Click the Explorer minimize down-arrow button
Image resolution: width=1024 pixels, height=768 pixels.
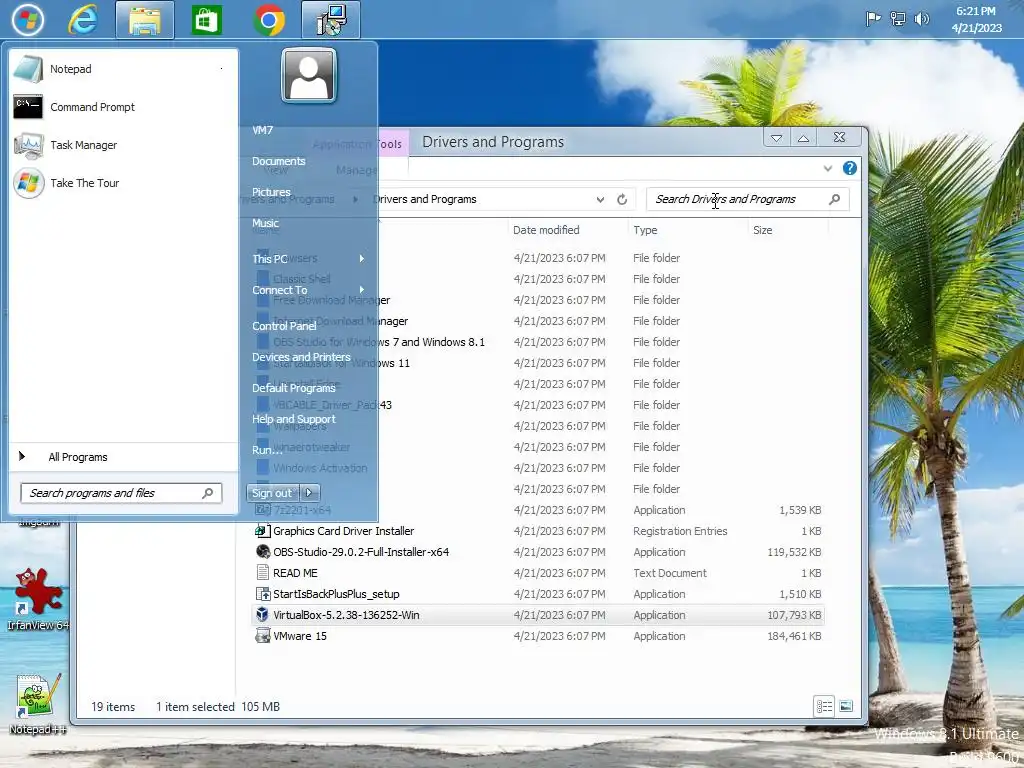coord(776,138)
